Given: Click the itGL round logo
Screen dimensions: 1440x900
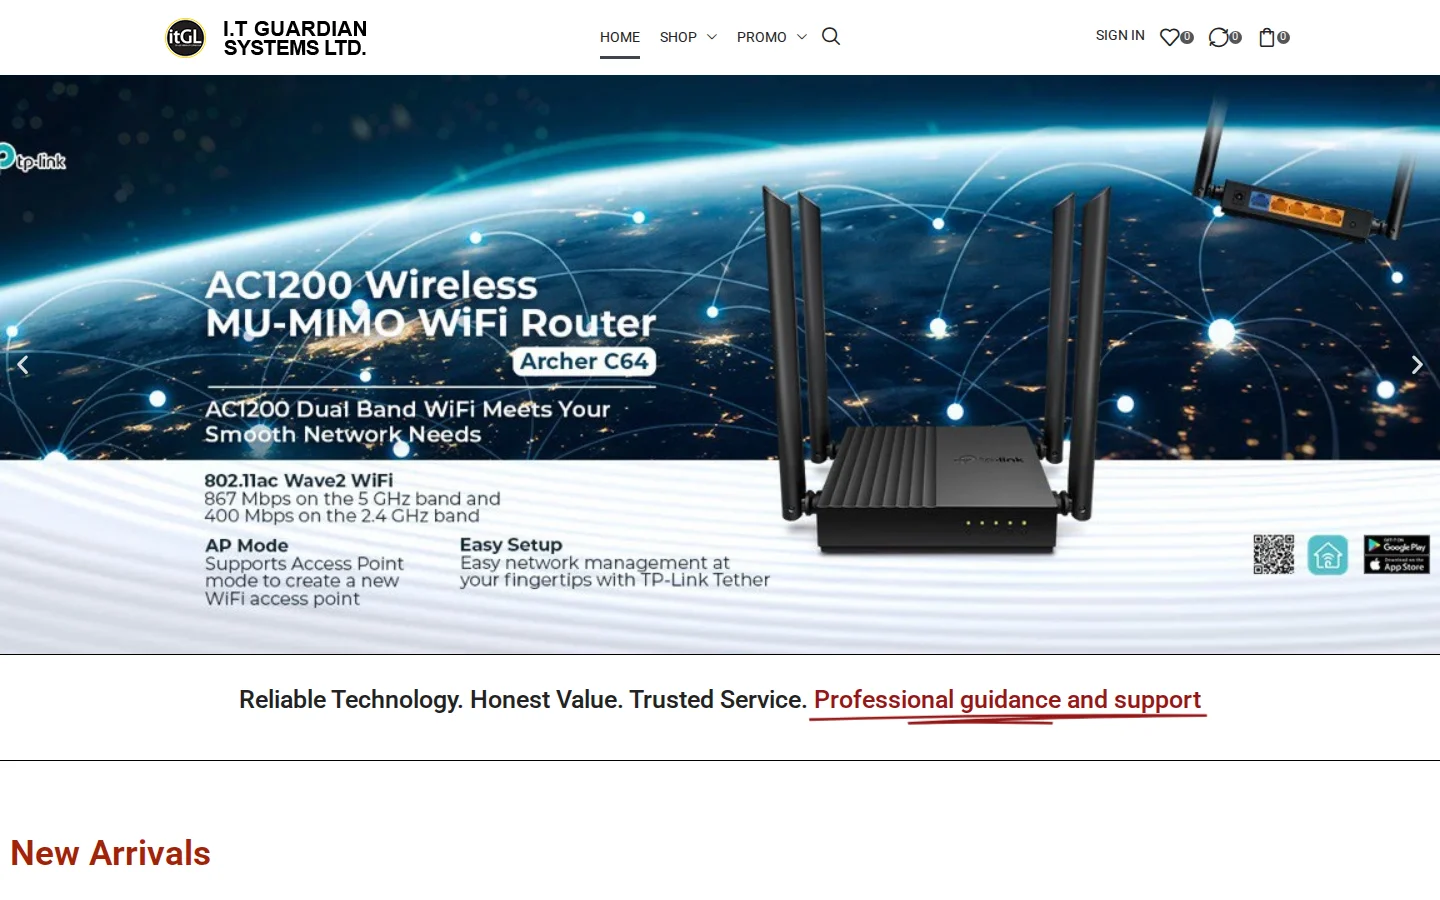Looking at the screenshot, I should [x=185, y=38].
